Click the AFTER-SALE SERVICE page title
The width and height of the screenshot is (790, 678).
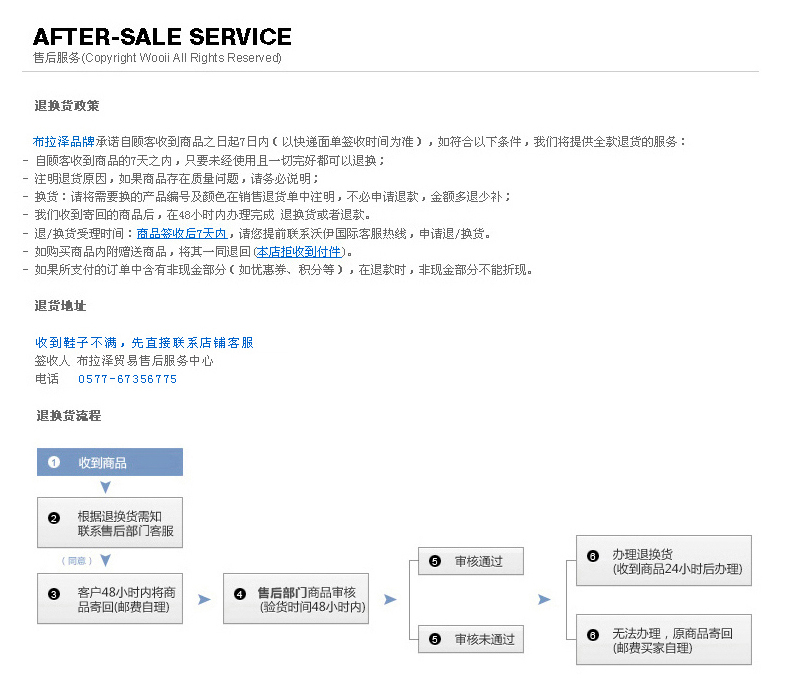click(x=162, y=37)
